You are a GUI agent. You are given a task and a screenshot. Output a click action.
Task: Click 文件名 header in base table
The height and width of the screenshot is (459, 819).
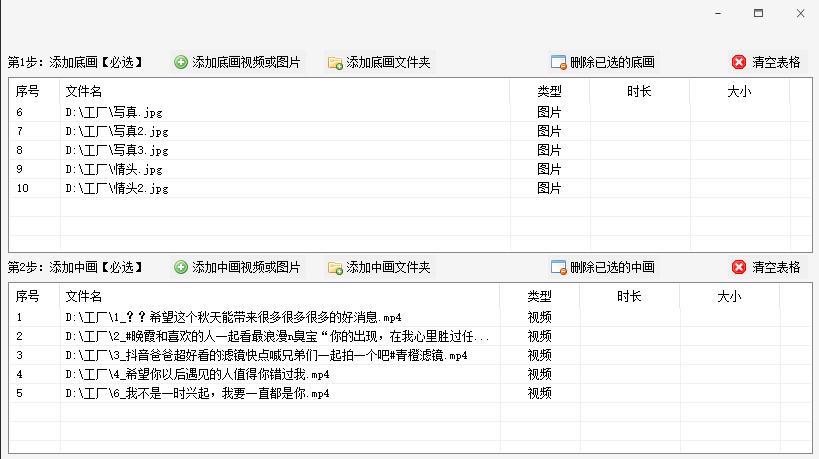click(x=84, y=91)
